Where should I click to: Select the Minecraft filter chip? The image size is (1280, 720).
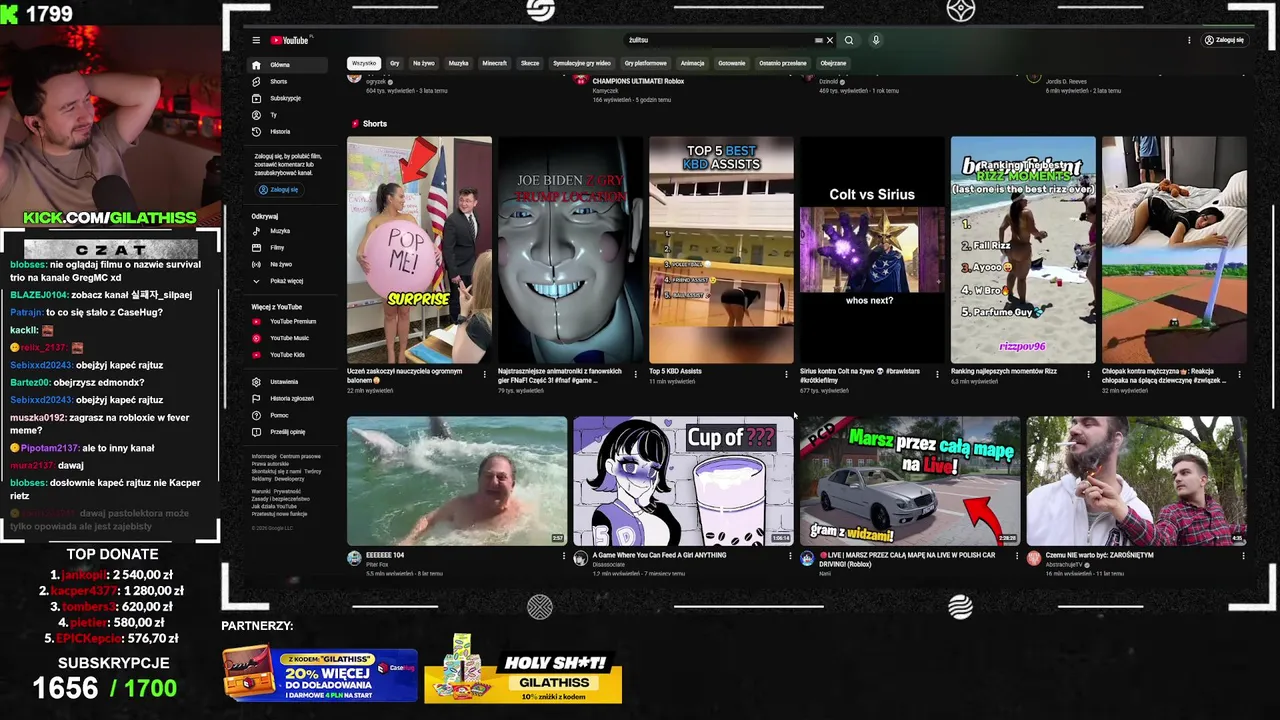coord(494,63)
